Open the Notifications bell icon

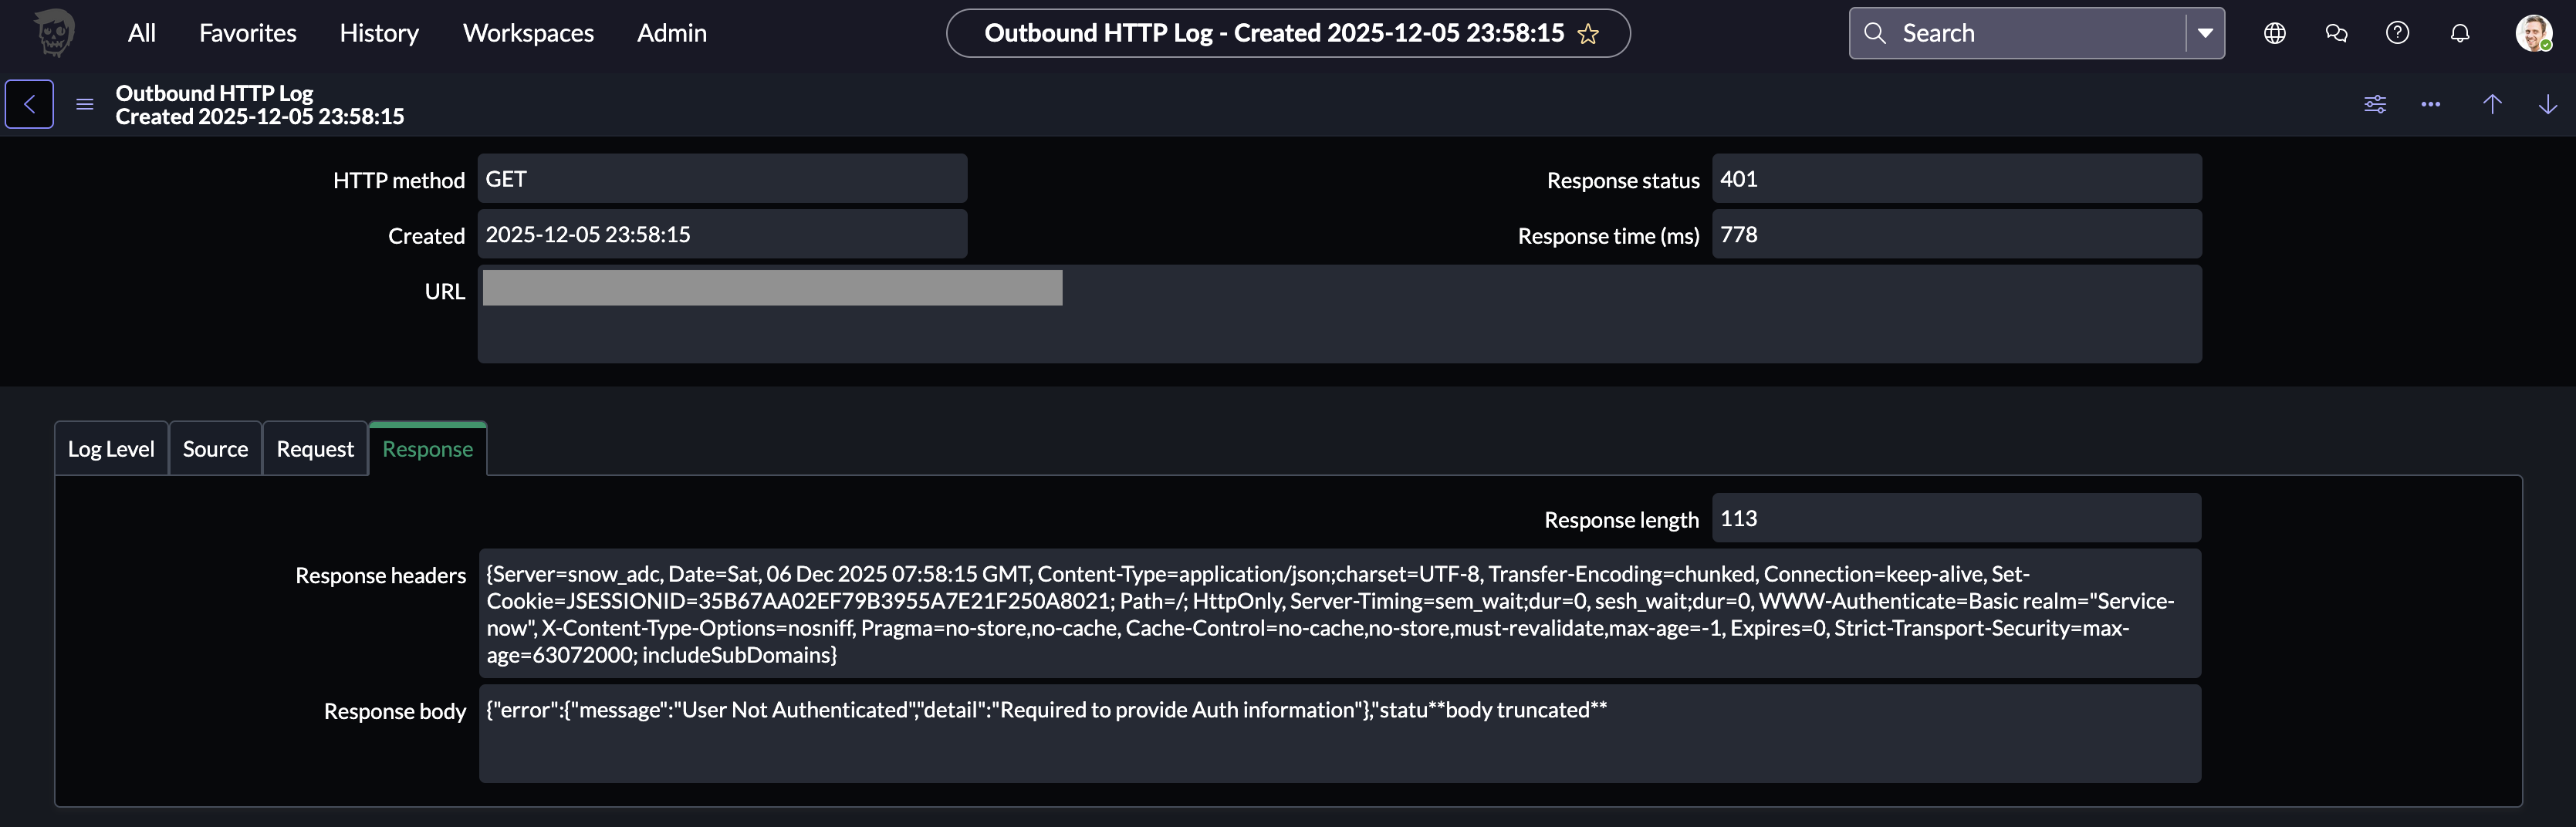[x=2460, y=33]
